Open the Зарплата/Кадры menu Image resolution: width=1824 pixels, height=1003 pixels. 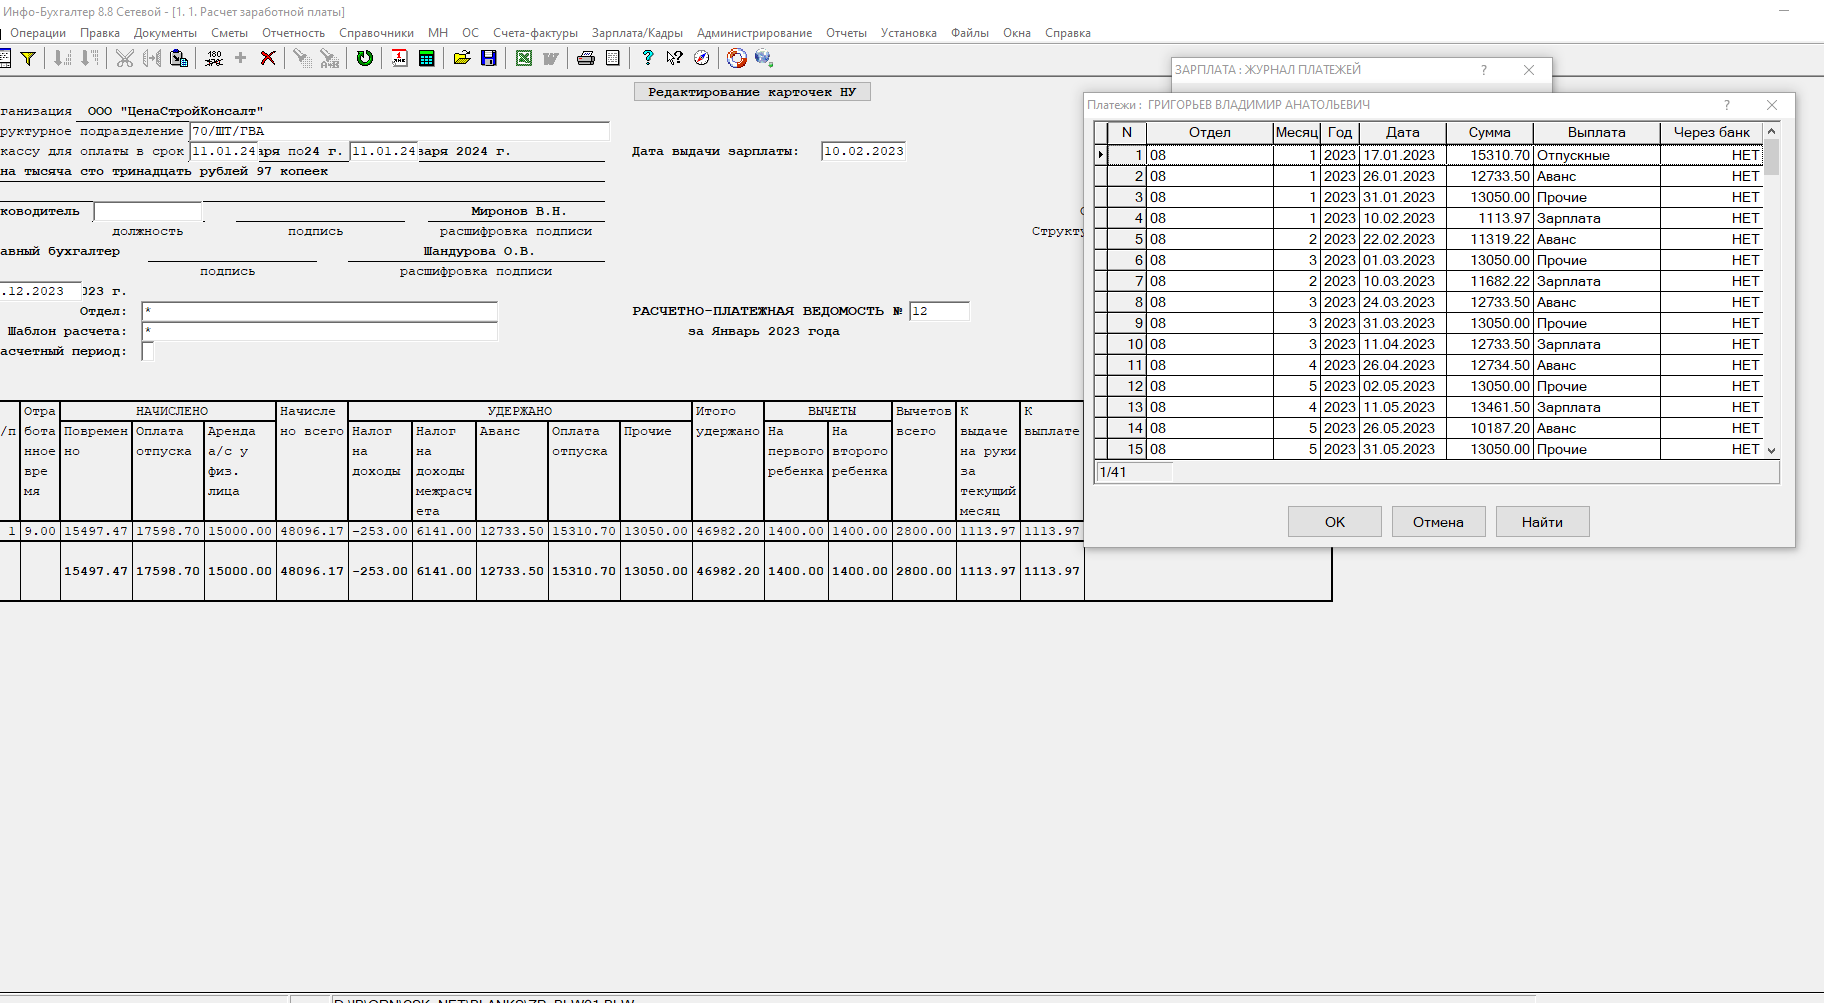tap(637, 33)
